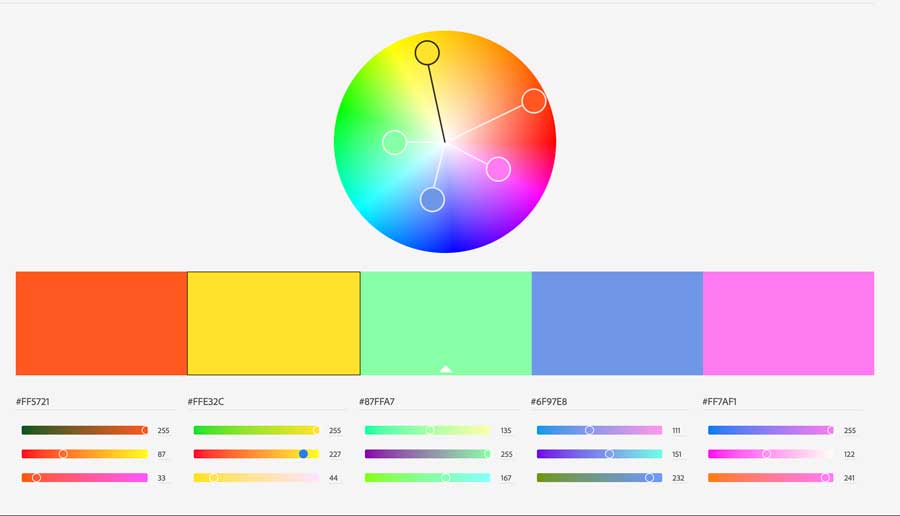Edit the #FFE32C hex value field
This screenshot has height=516, width=900.
206,402
